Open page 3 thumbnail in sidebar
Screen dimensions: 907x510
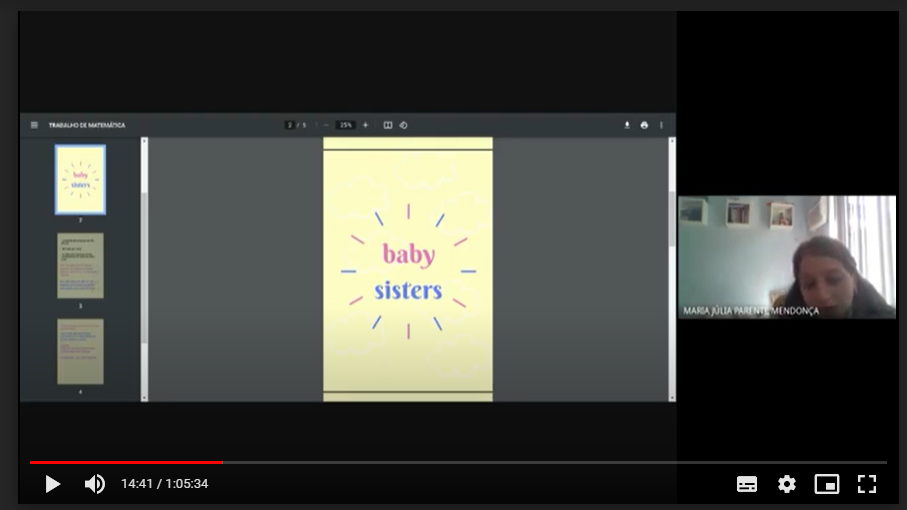pos(80,265)
